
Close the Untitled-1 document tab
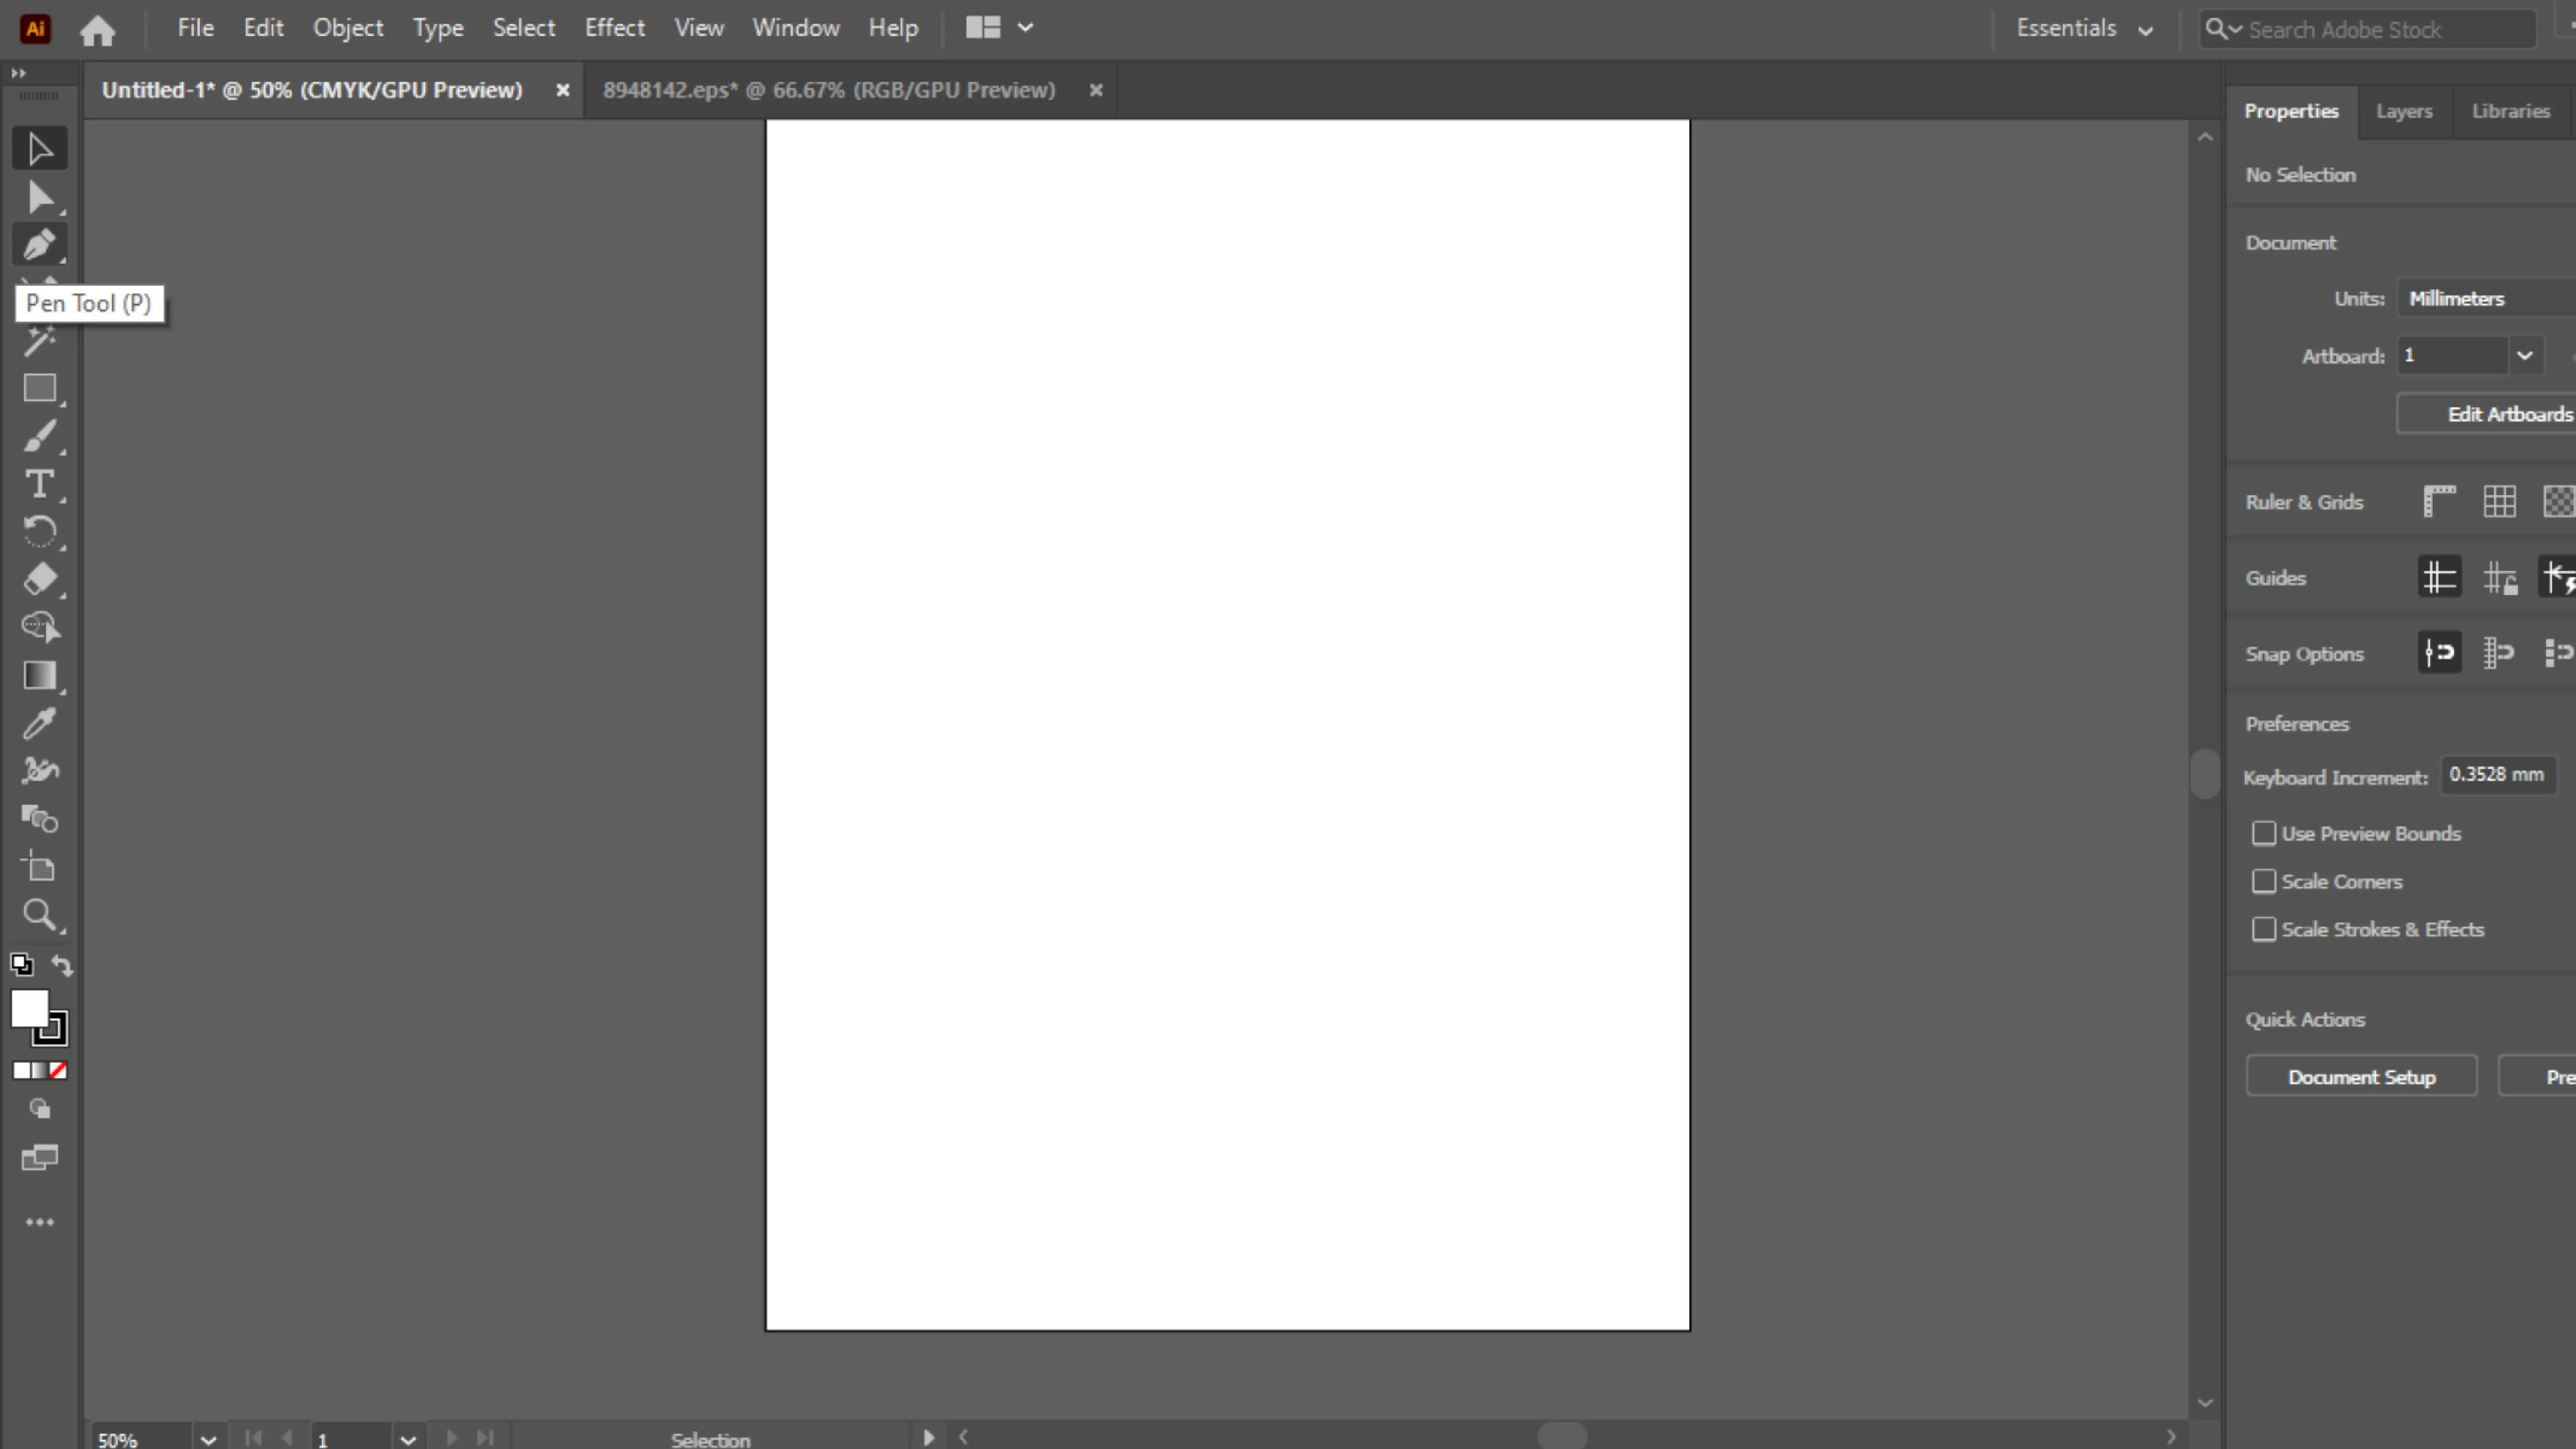pyautogui.click(x=563, y=90)
